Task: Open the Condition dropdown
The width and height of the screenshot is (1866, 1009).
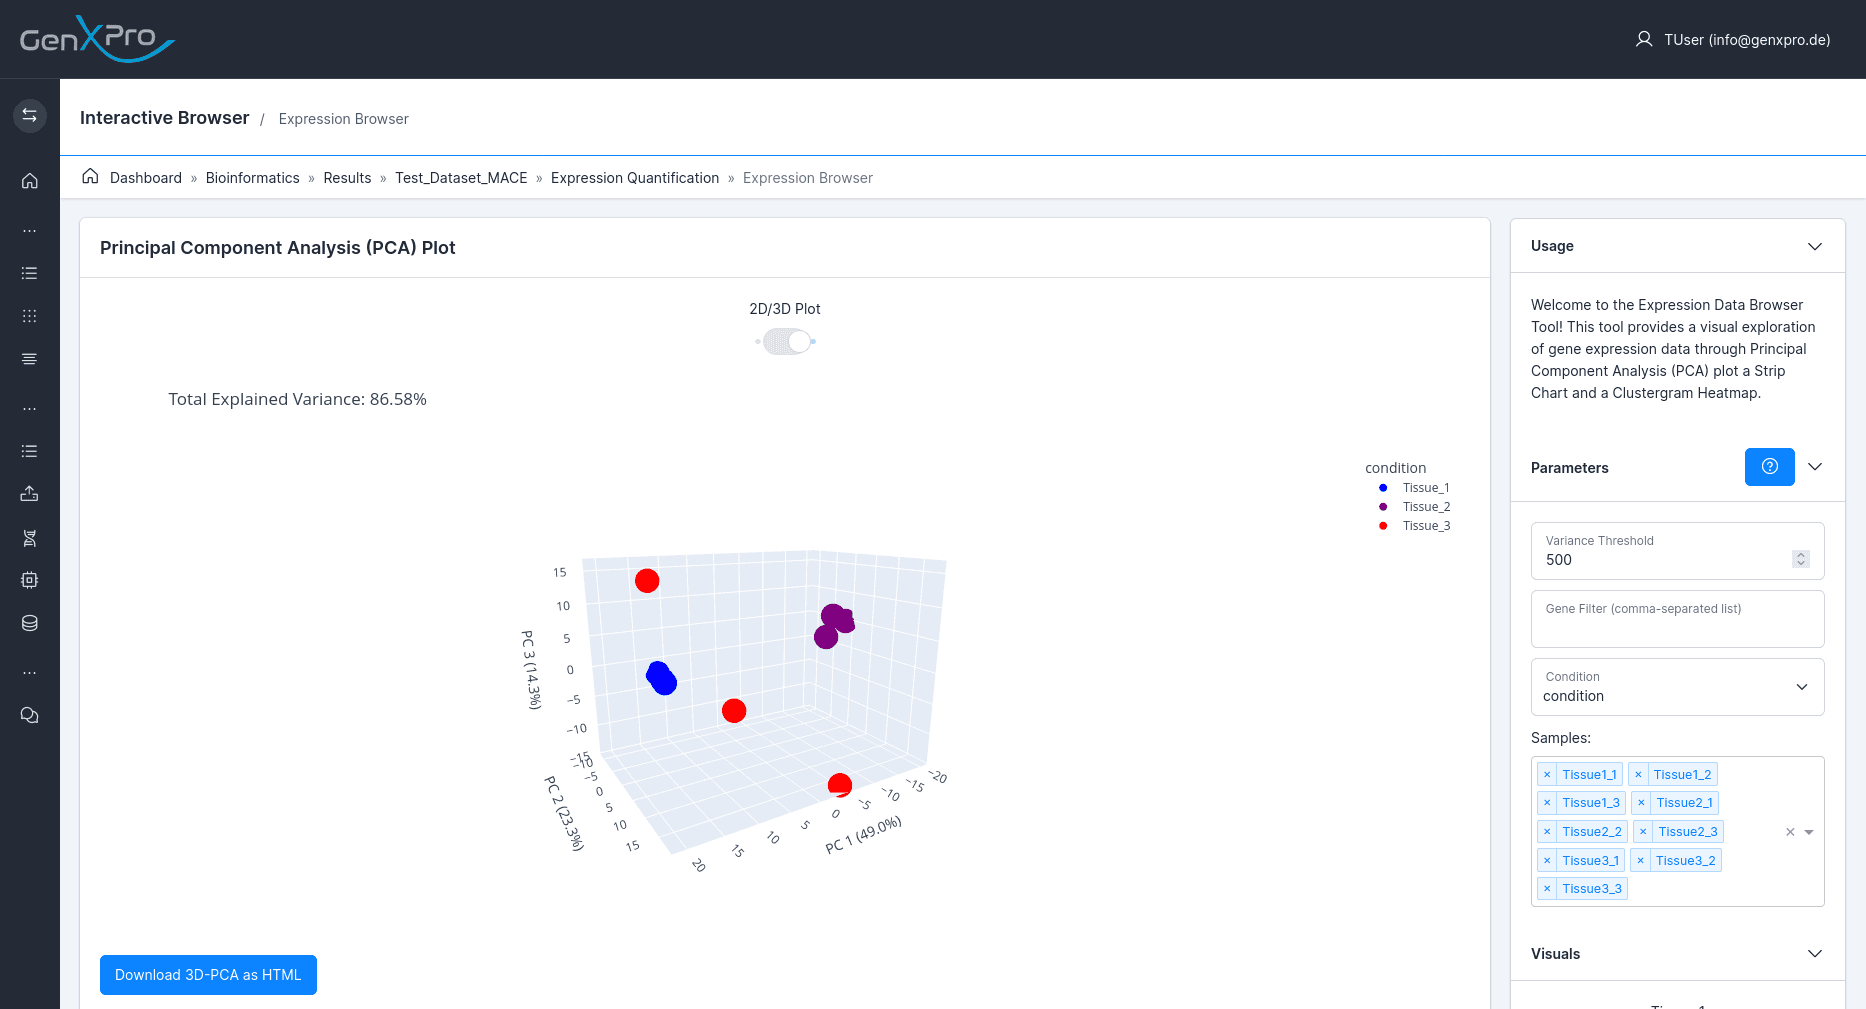Action: tap(1678, 687)
